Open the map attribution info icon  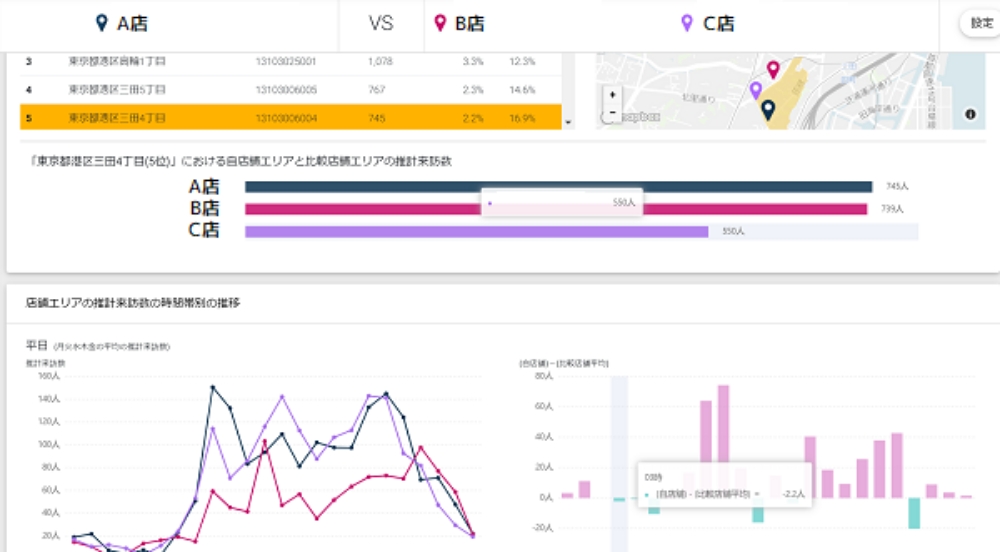[970, 115]
